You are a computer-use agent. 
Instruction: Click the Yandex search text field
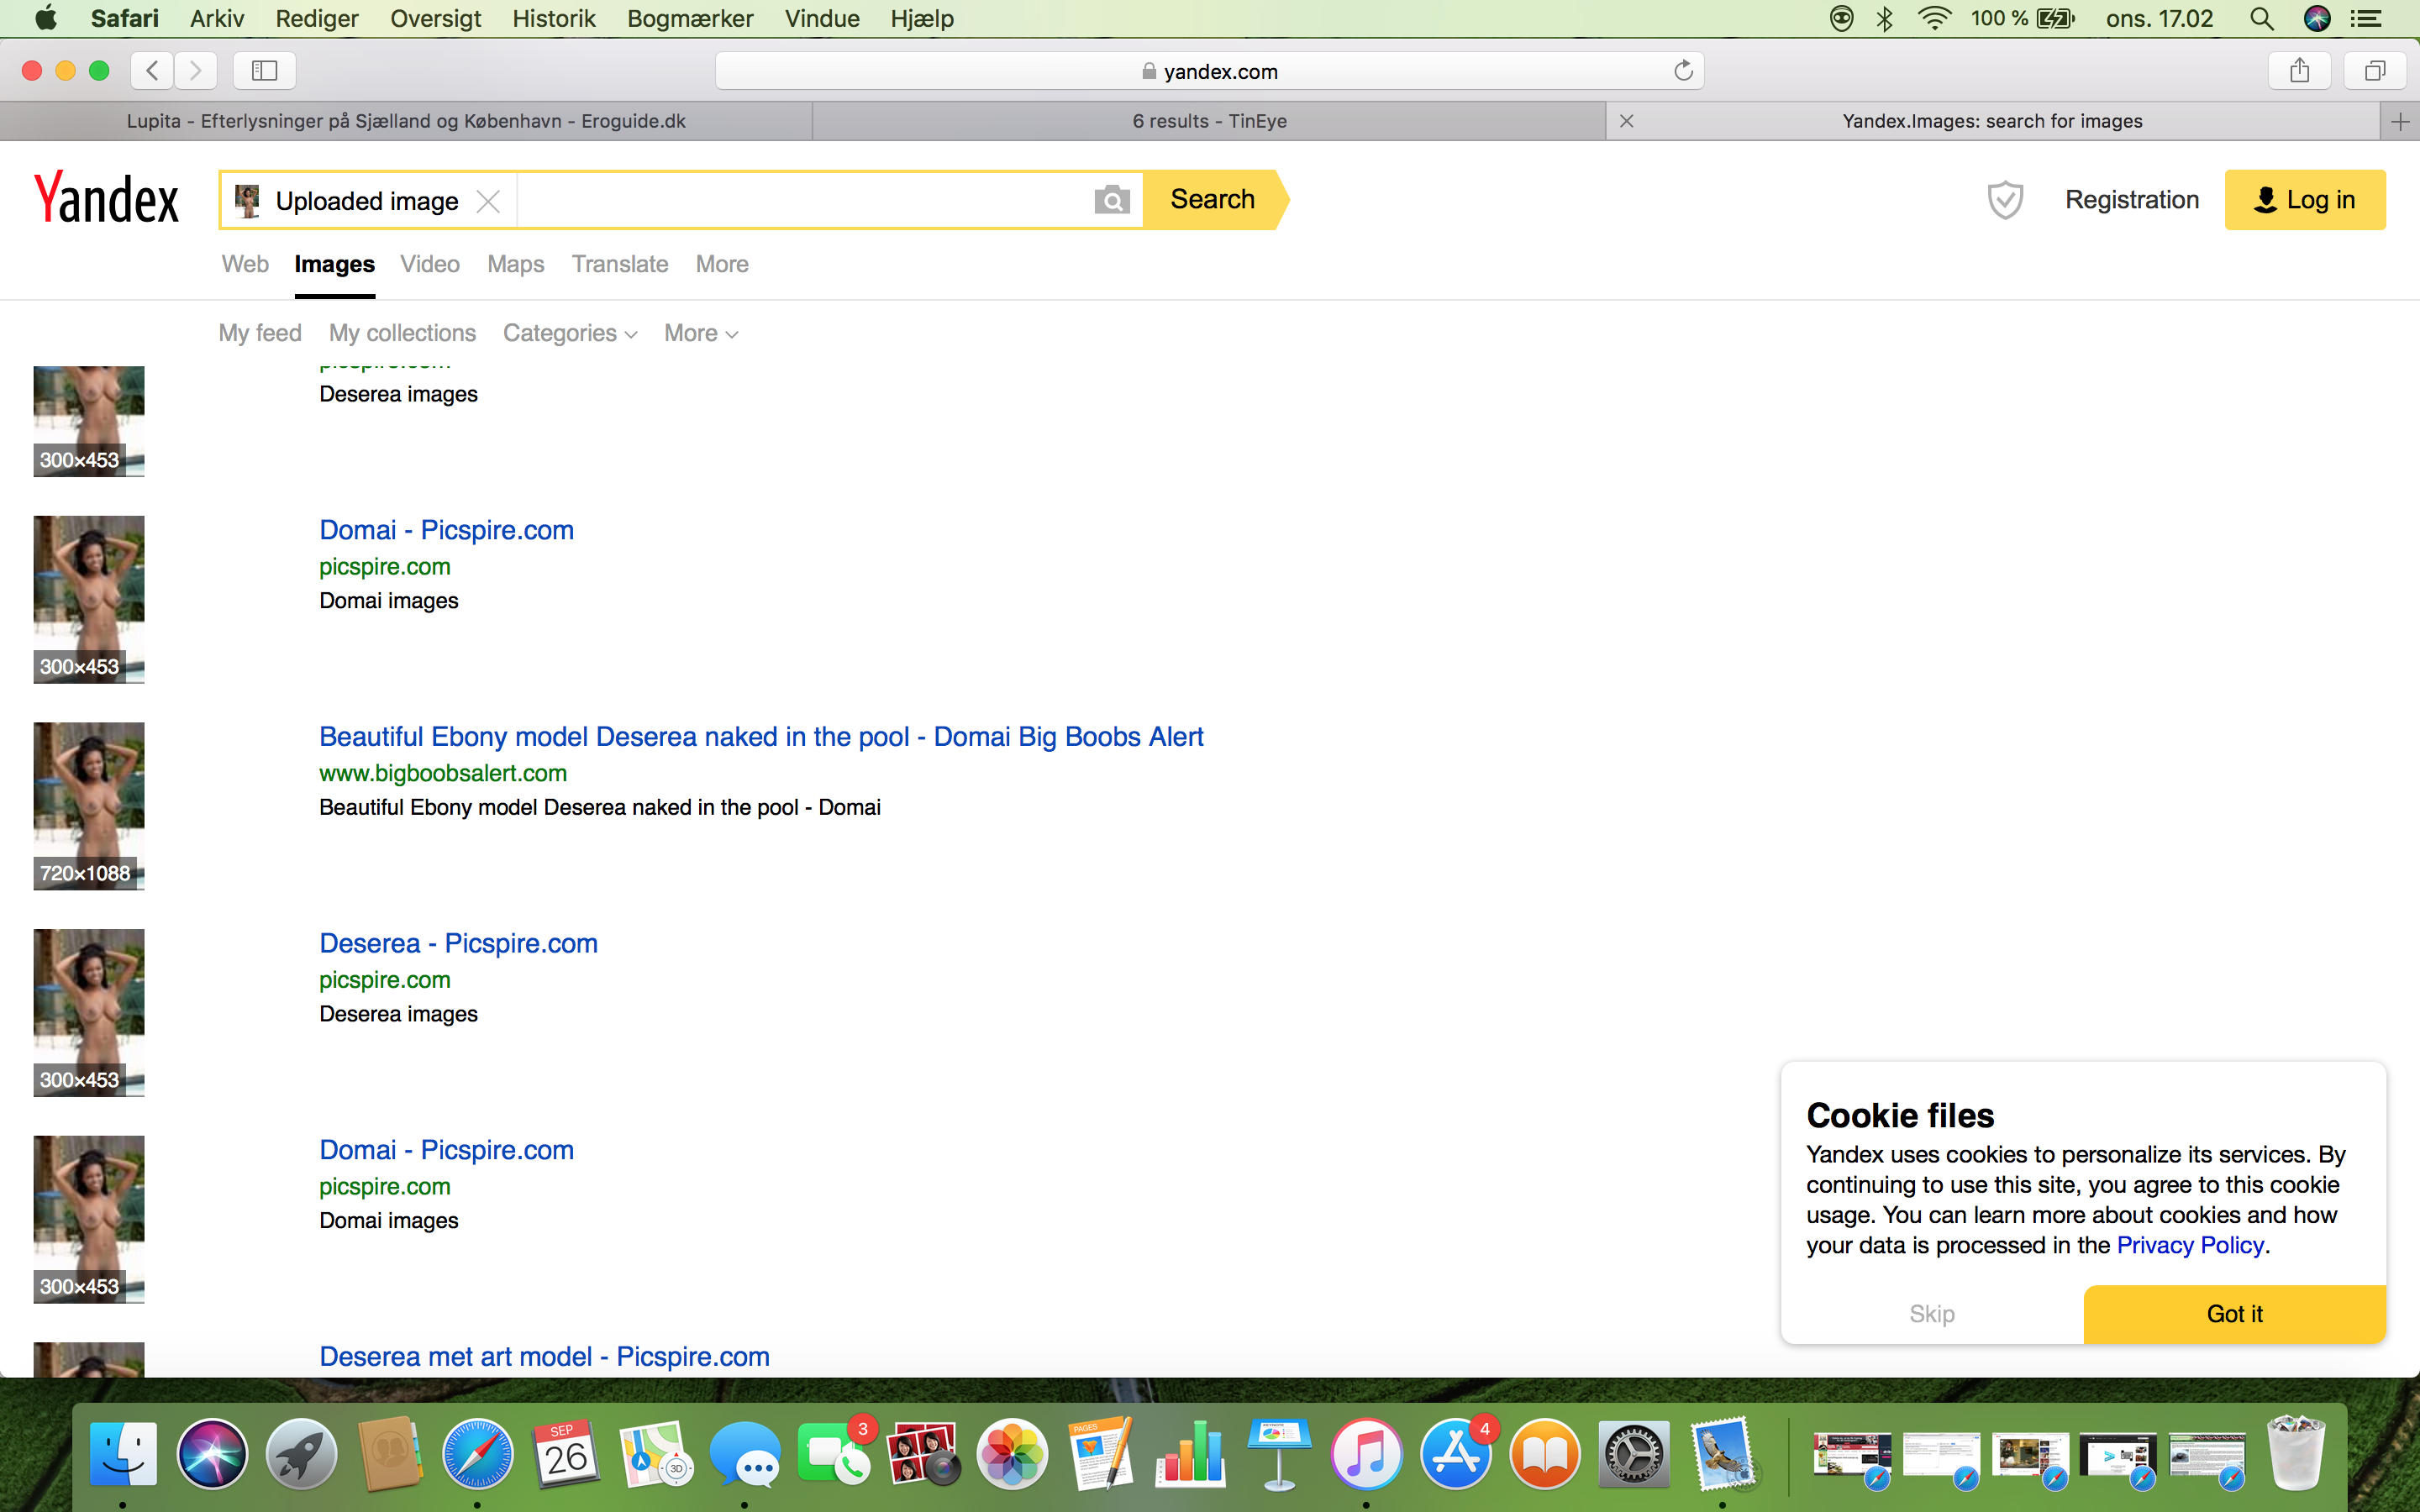(x=803, y=200)
